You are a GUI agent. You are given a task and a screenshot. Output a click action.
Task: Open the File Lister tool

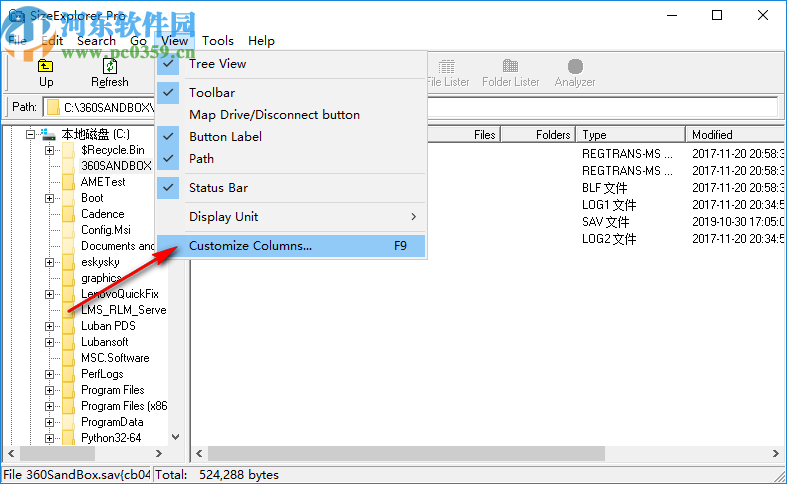click(447, 73)
